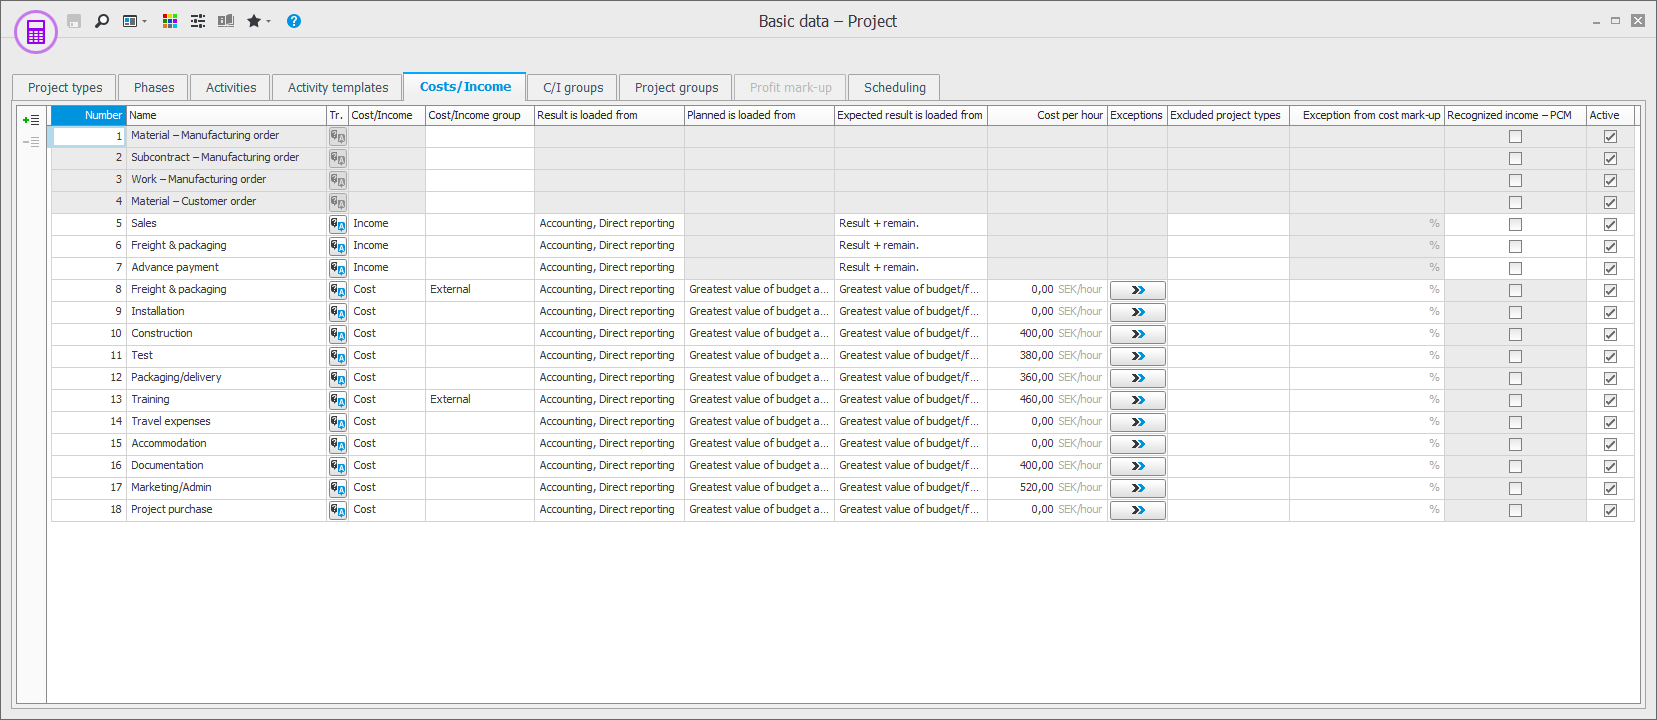This screenshot has width=1657, height=720.
Task: Sort by the Cost per hour column header
Action: point(1047,115)
